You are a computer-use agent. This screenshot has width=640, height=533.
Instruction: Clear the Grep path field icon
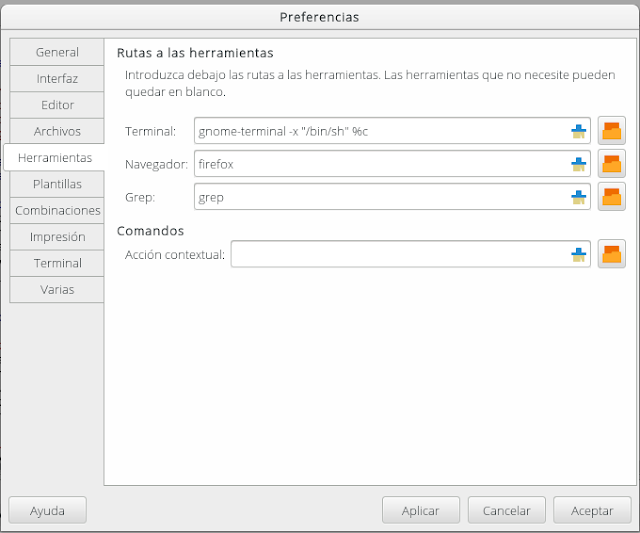coord(577,197)
